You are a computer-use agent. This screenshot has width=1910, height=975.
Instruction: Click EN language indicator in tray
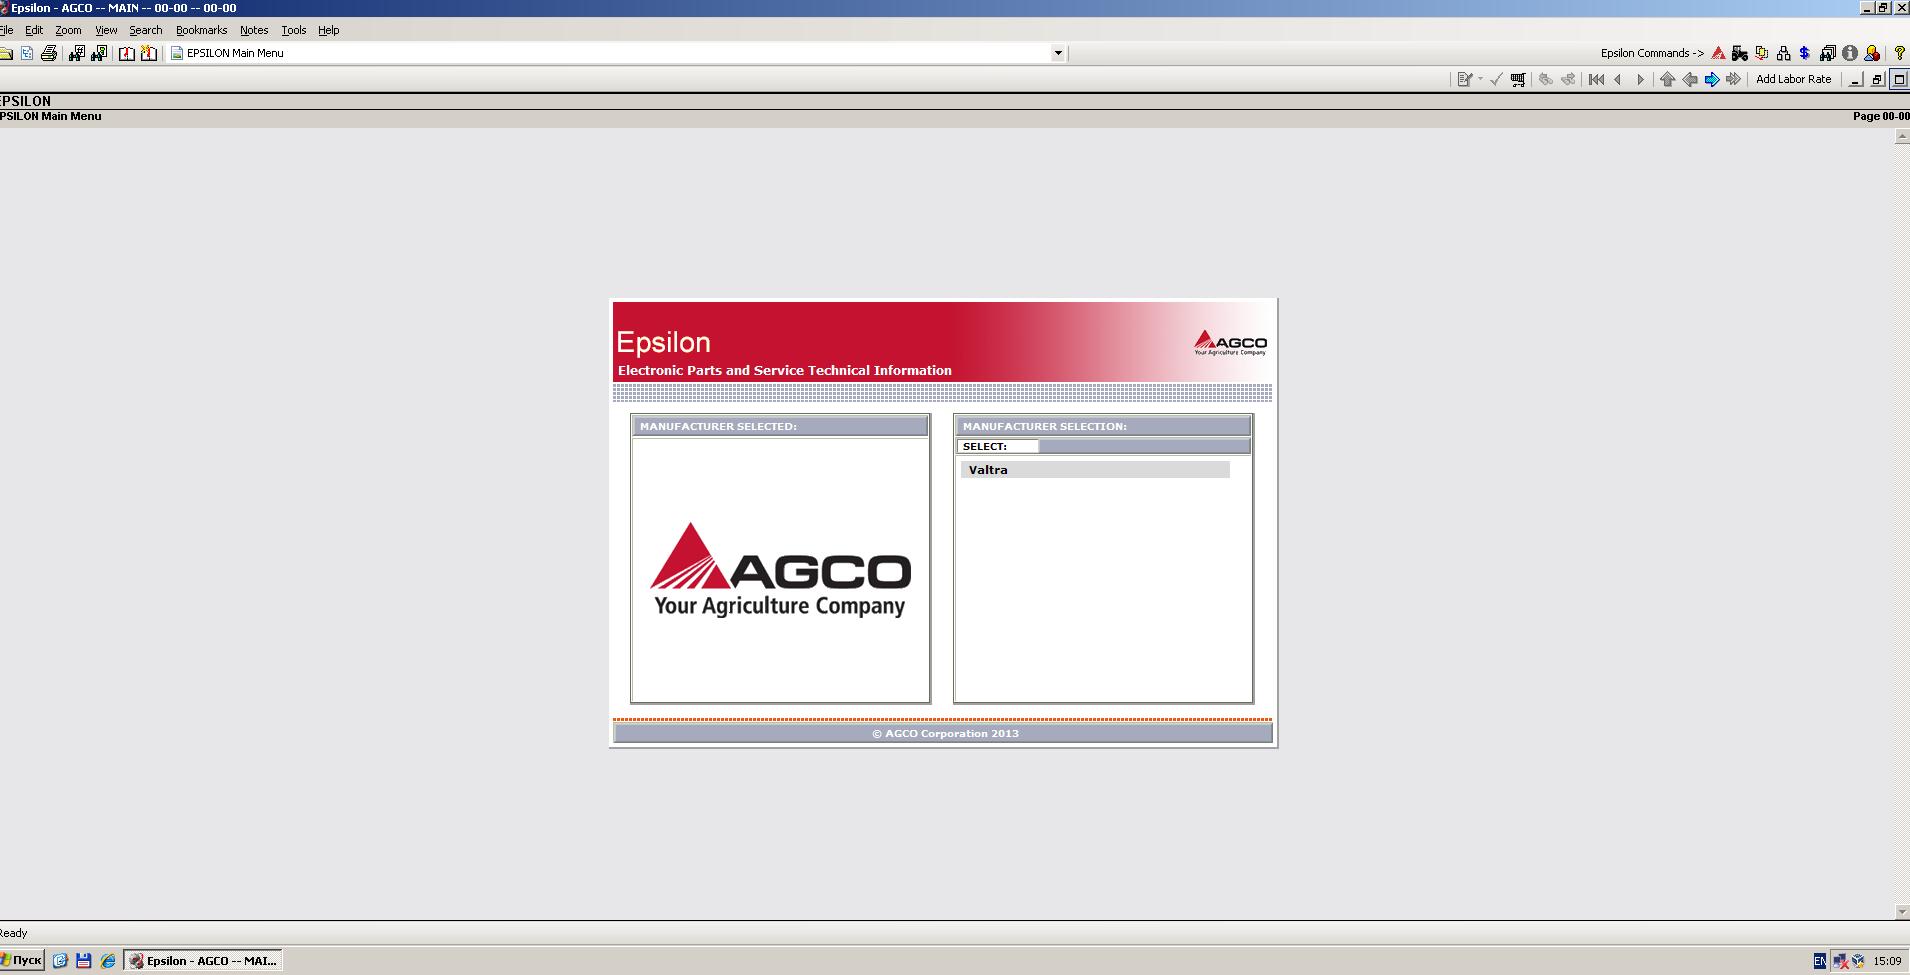1819,961
